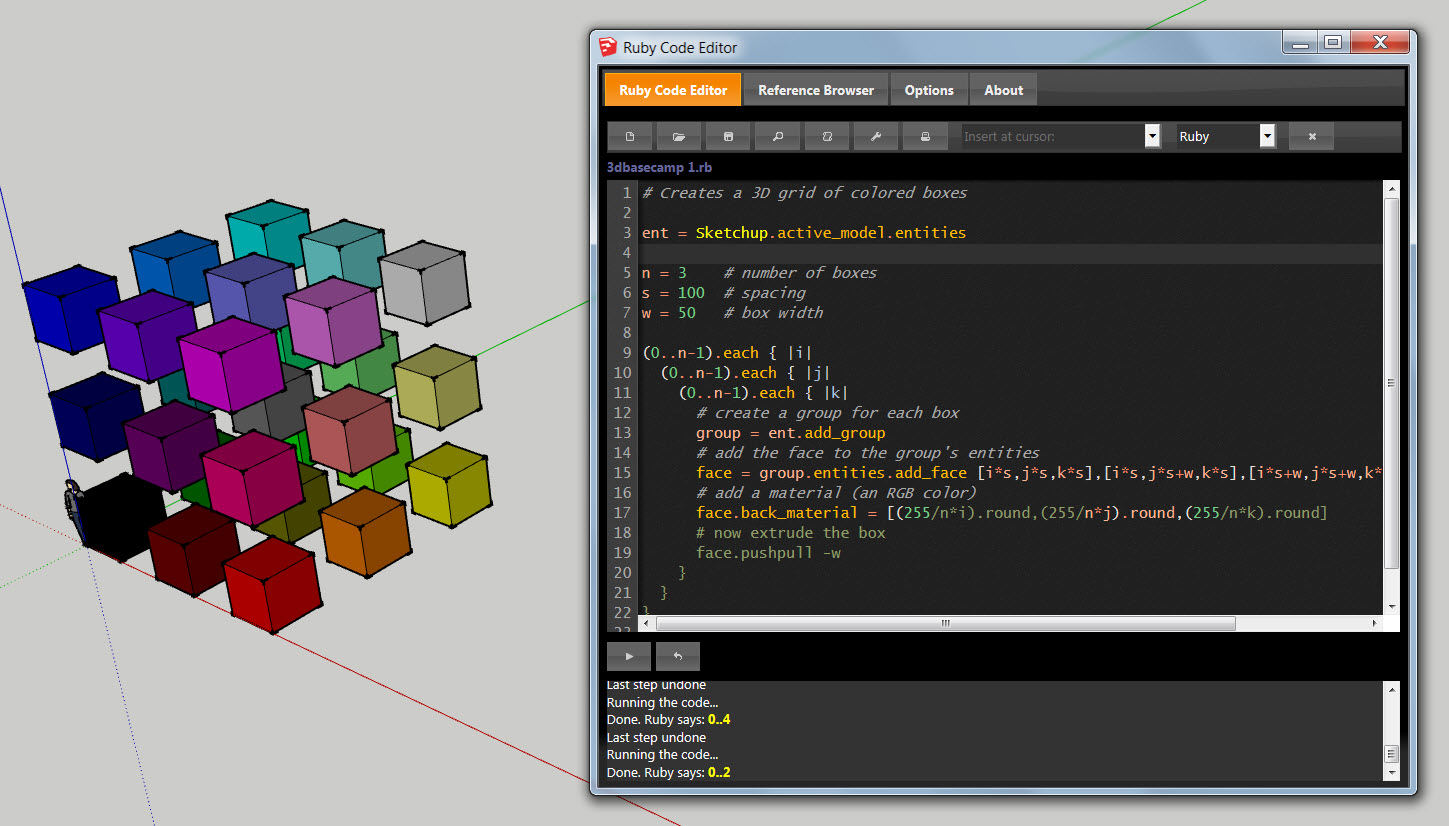Switch to the Reference Browser tab
The image size is (1449, 826).
coord(815,89)
